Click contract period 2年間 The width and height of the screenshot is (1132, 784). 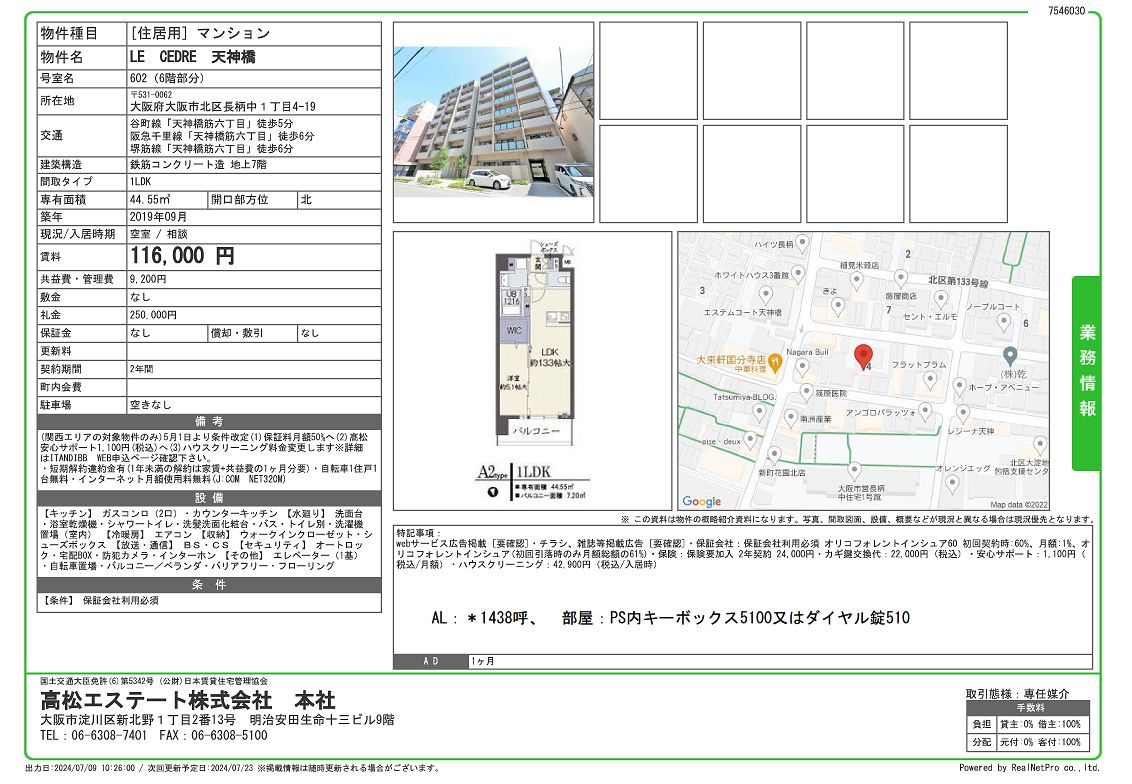click(142, 369)
